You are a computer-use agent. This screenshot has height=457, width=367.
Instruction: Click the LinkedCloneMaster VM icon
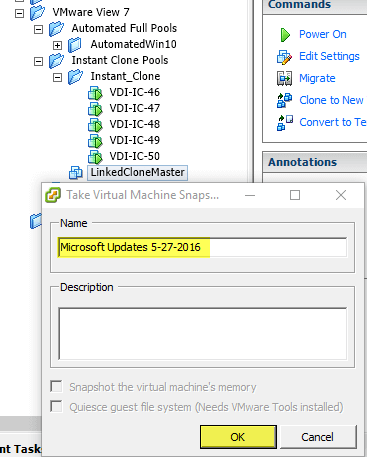[x=76, y=173]
